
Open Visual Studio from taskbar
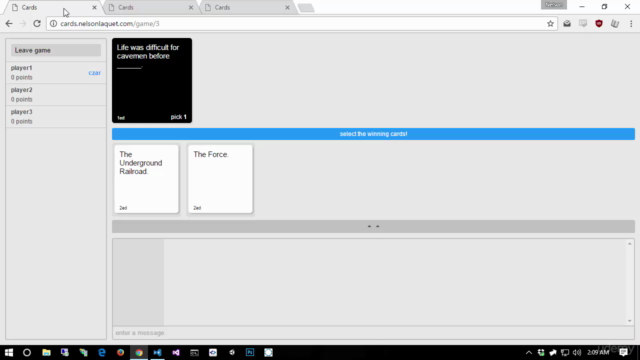176,352
